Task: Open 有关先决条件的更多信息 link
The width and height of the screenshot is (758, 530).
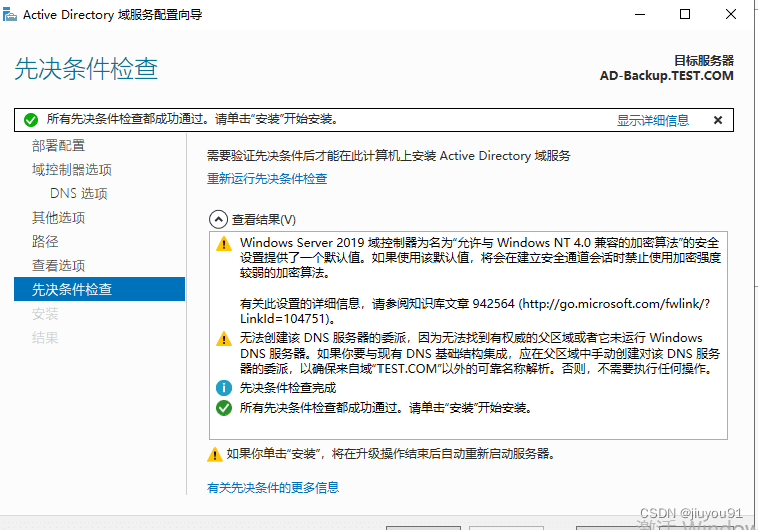Action: pyautogui.click(x=273, y=487)
